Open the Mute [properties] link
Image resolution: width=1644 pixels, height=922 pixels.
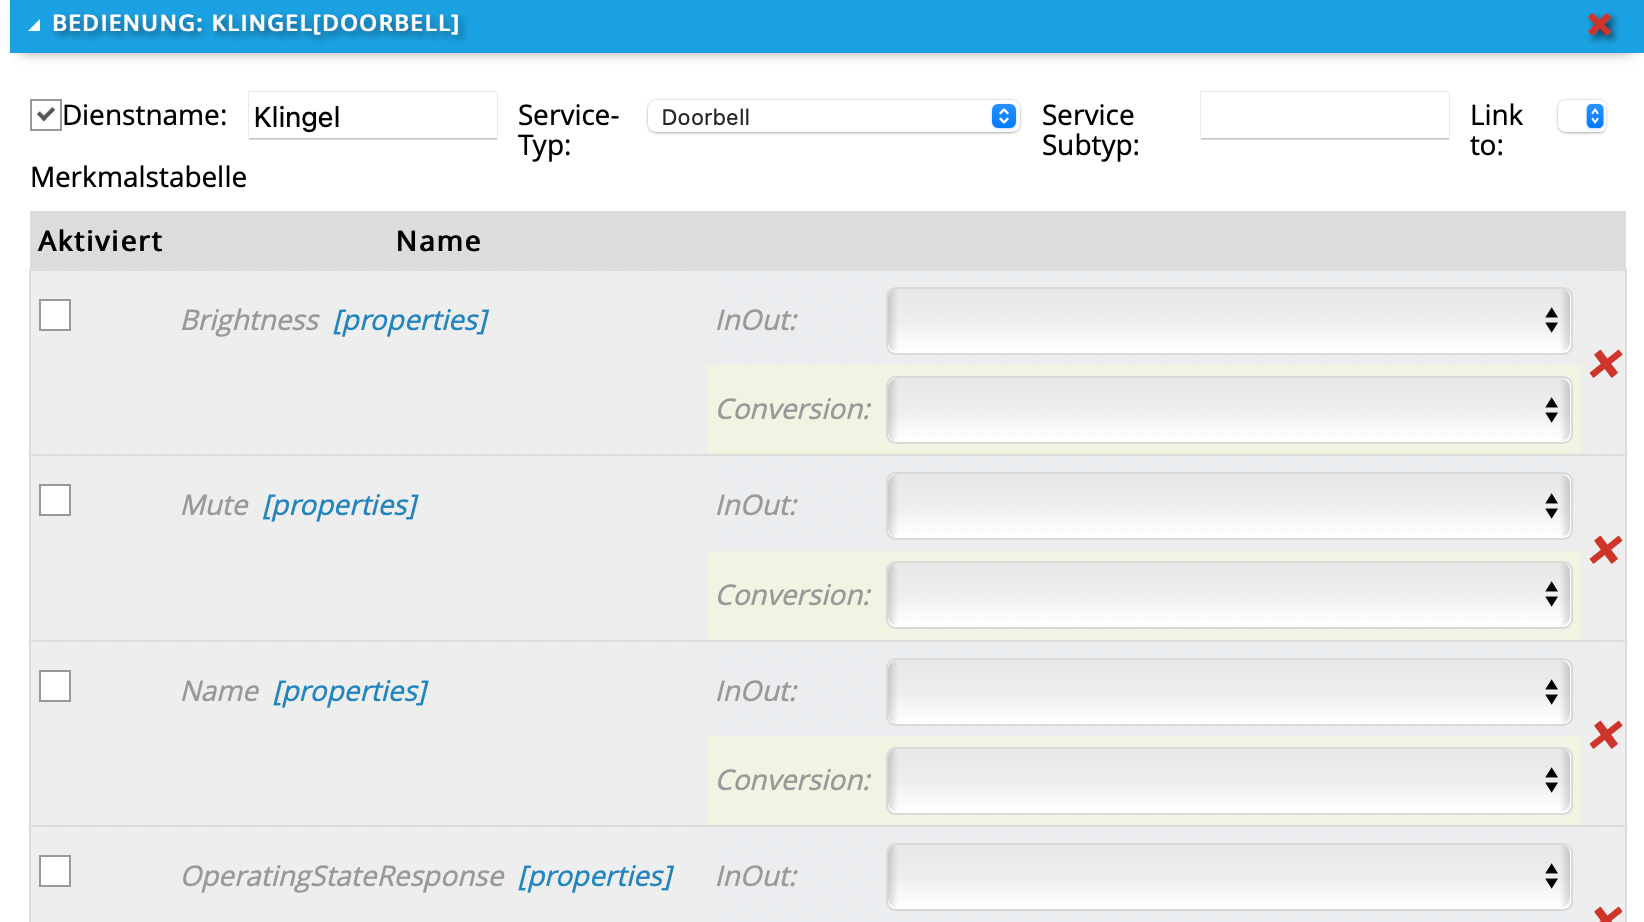click(340, 505)
